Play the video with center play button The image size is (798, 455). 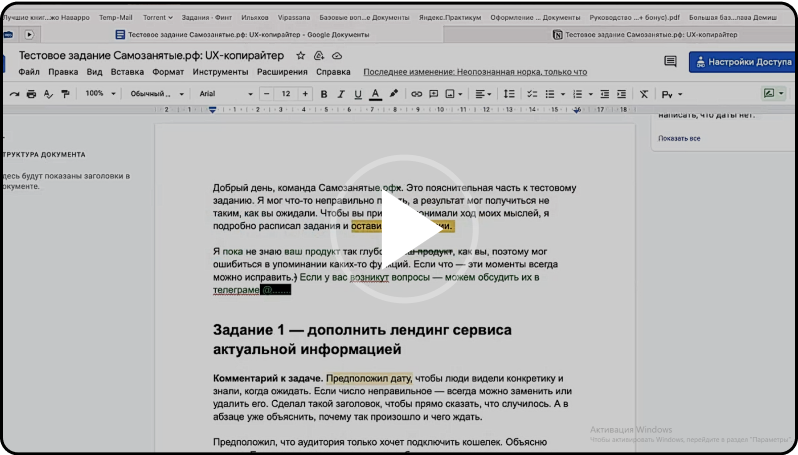click(x=405, y=229)
